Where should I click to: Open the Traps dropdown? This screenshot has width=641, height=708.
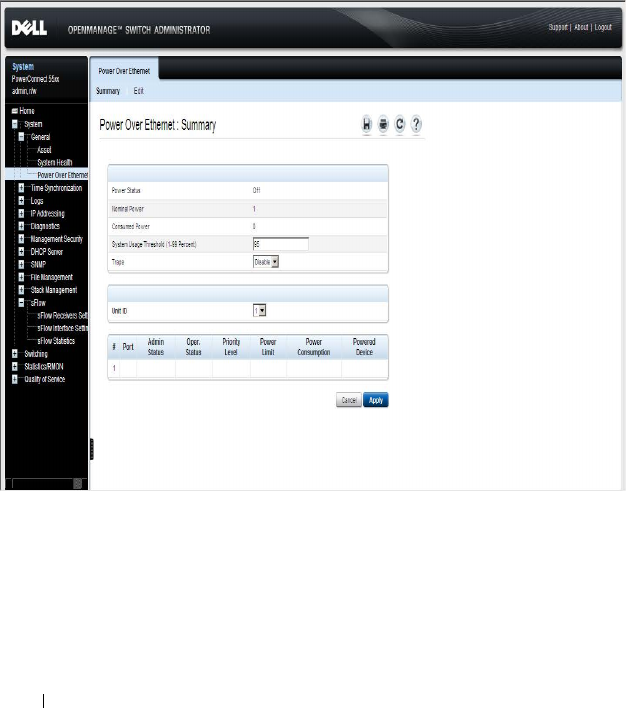[x=266, y=262]
